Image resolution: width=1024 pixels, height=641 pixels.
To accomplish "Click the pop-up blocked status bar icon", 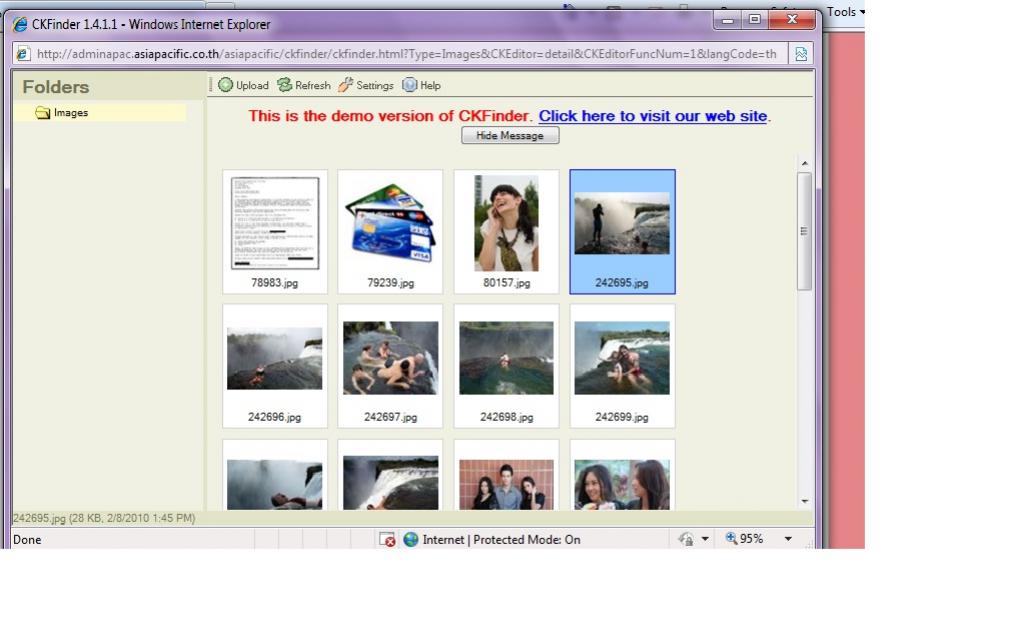I will point(387,540).
